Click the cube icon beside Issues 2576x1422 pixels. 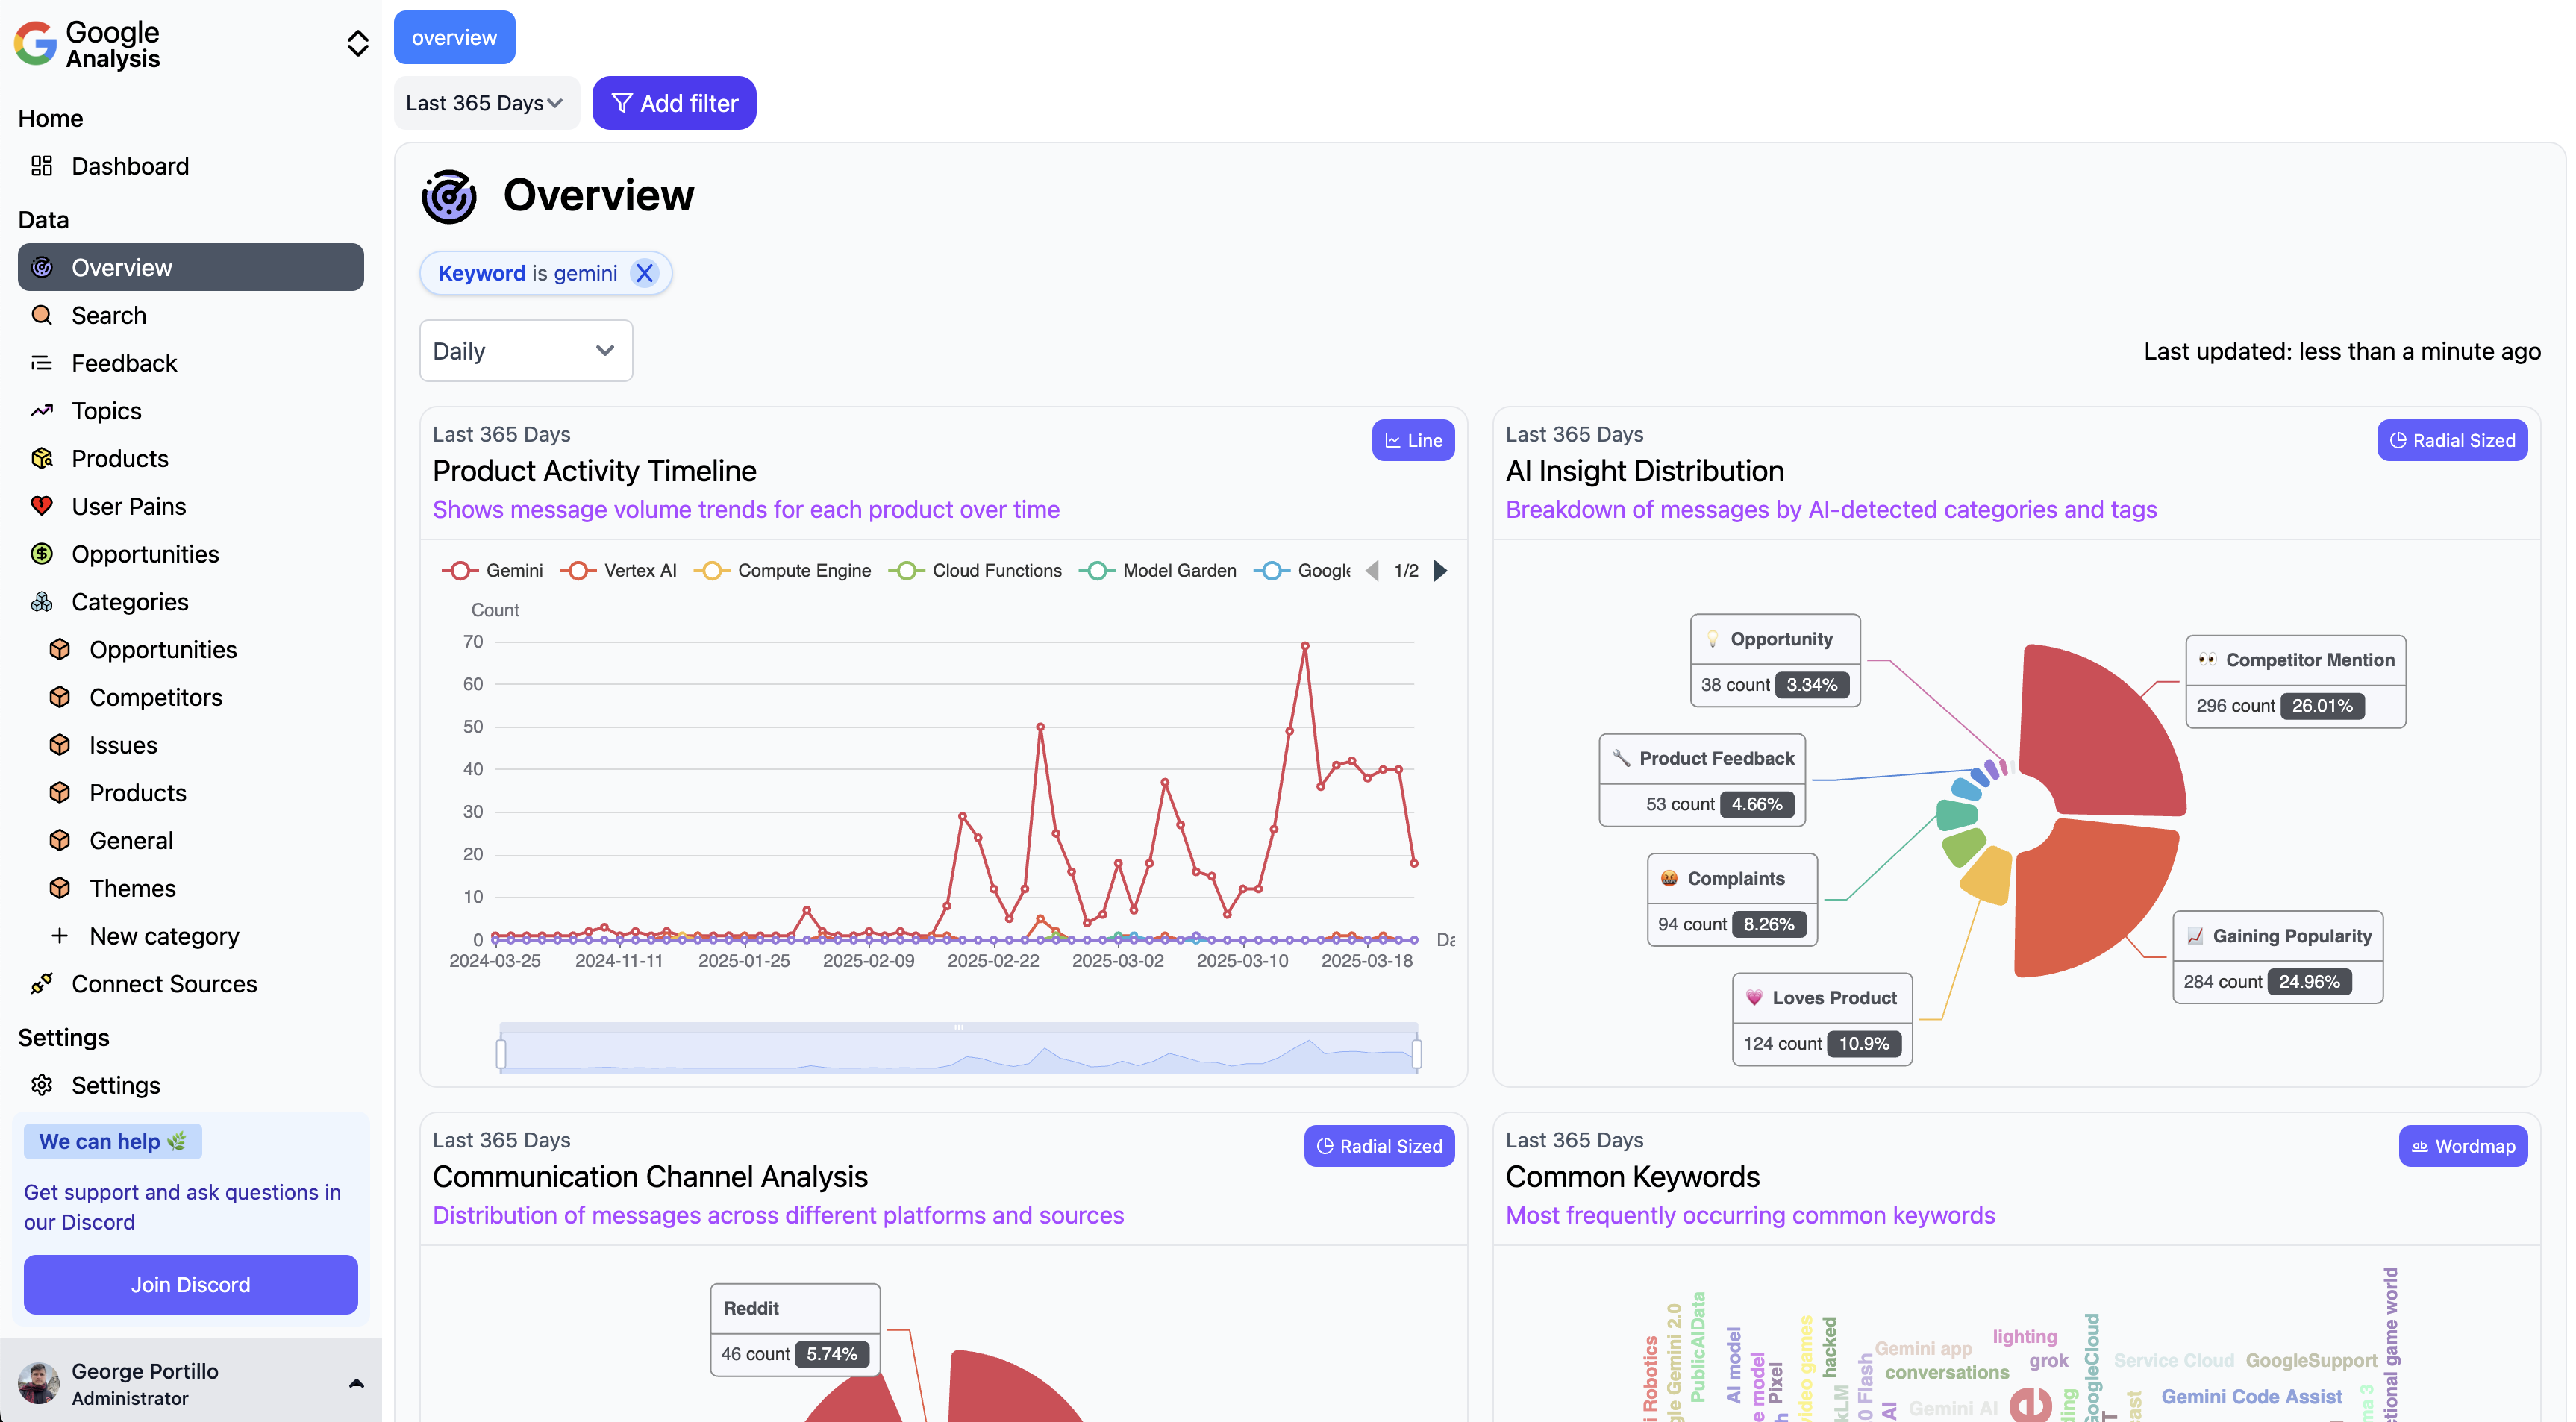point(59,745)
